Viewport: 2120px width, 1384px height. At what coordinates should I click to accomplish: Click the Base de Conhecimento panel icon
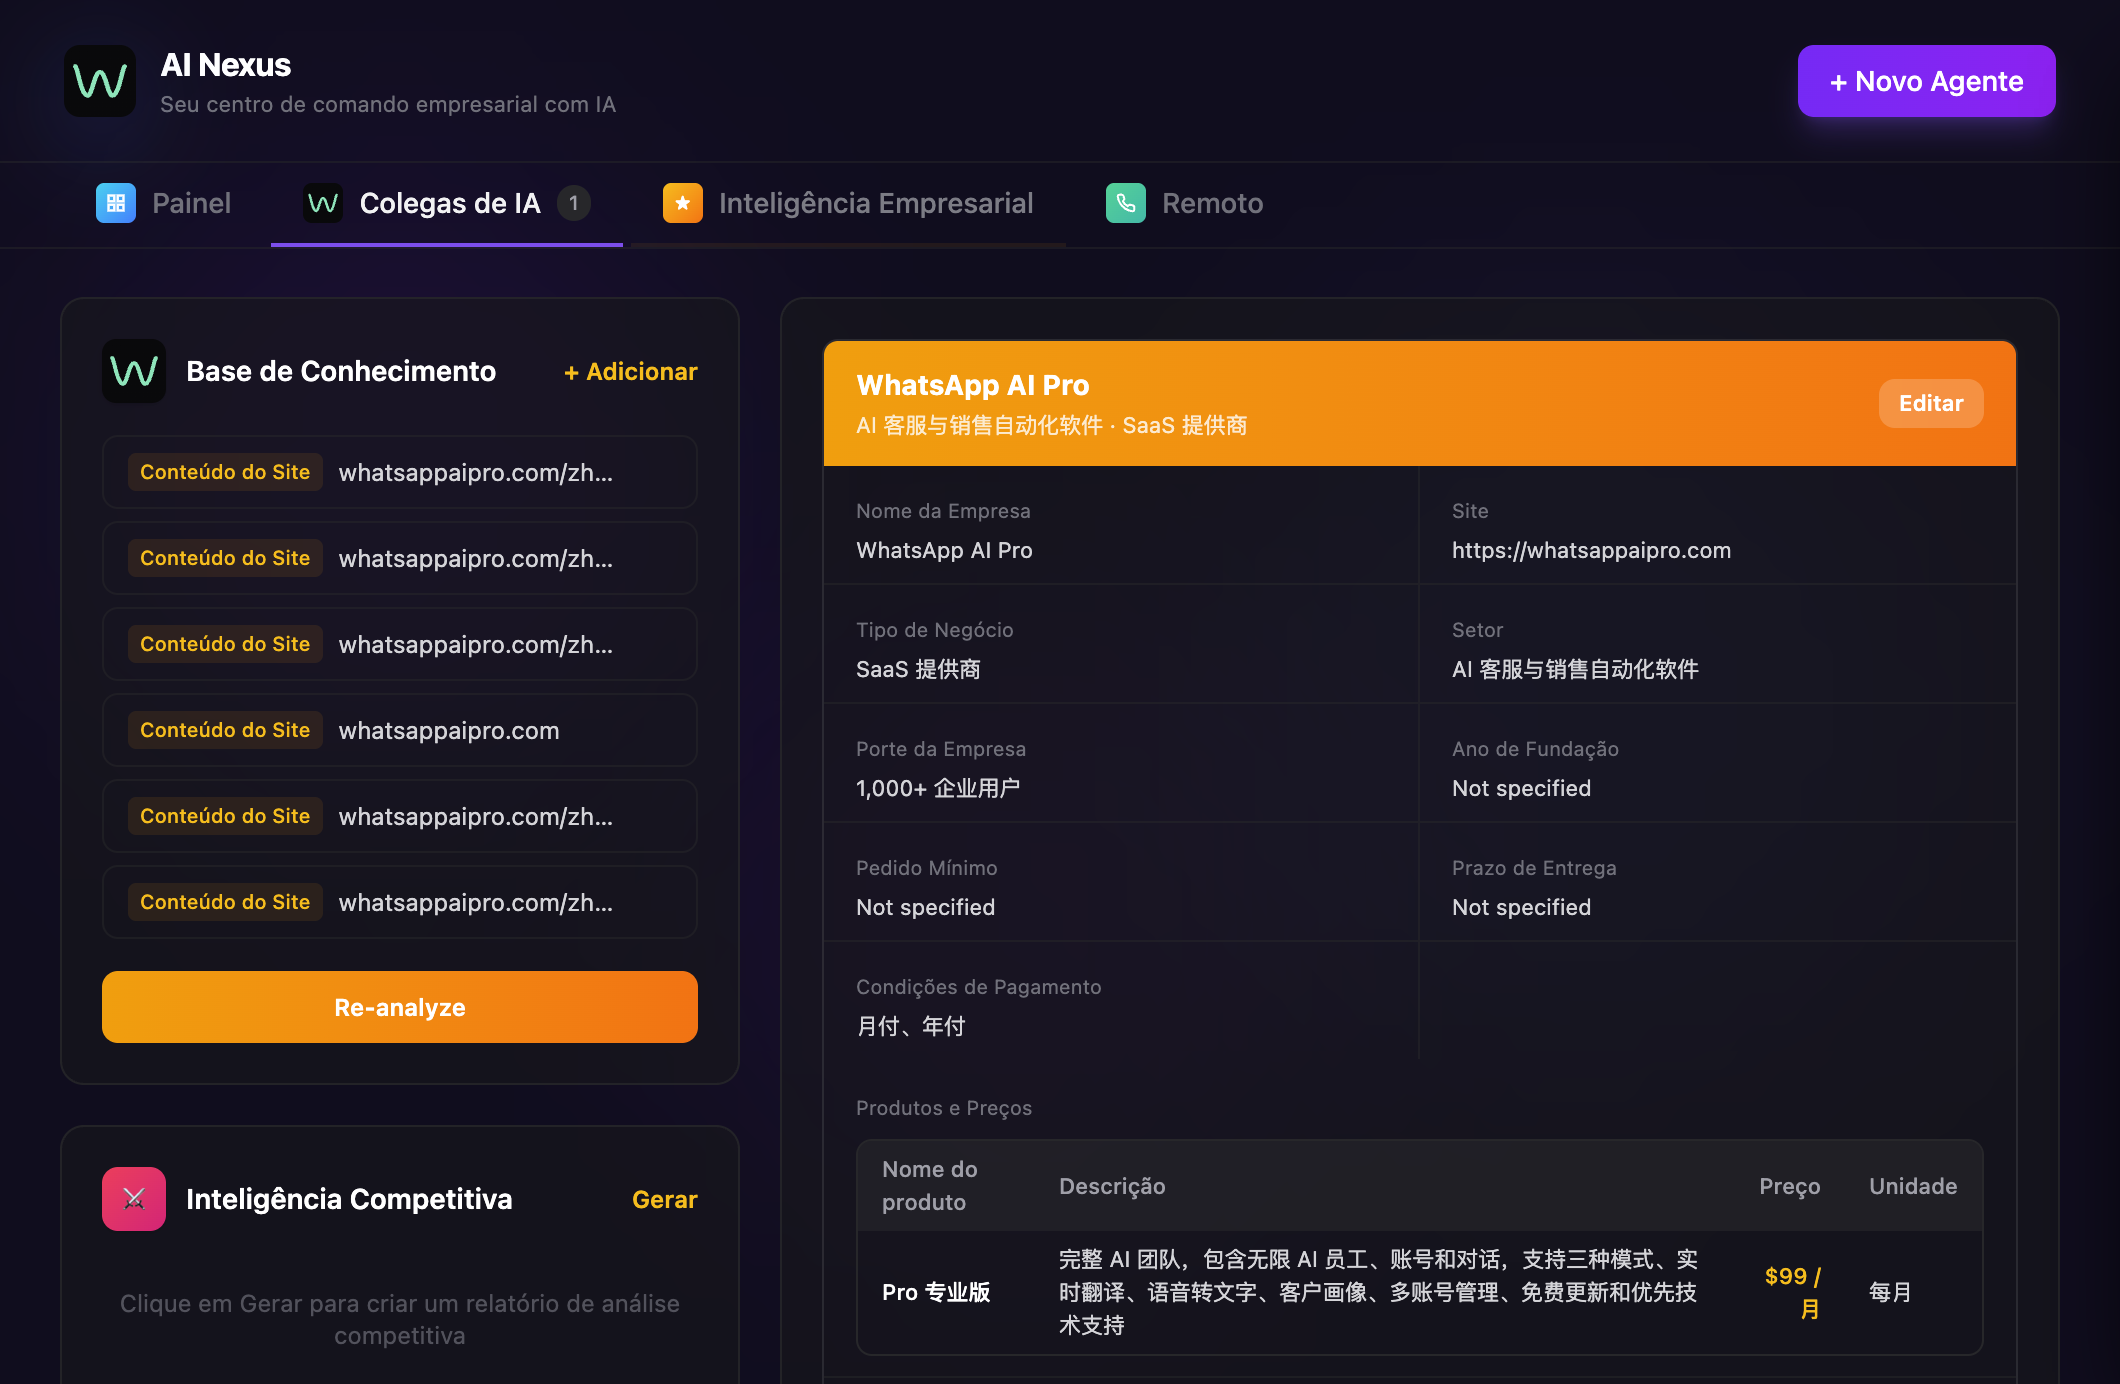click(x=133, y=371)
